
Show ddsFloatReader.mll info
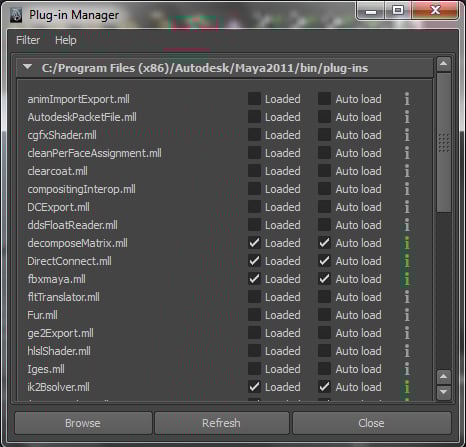click(x=407, y=225)
